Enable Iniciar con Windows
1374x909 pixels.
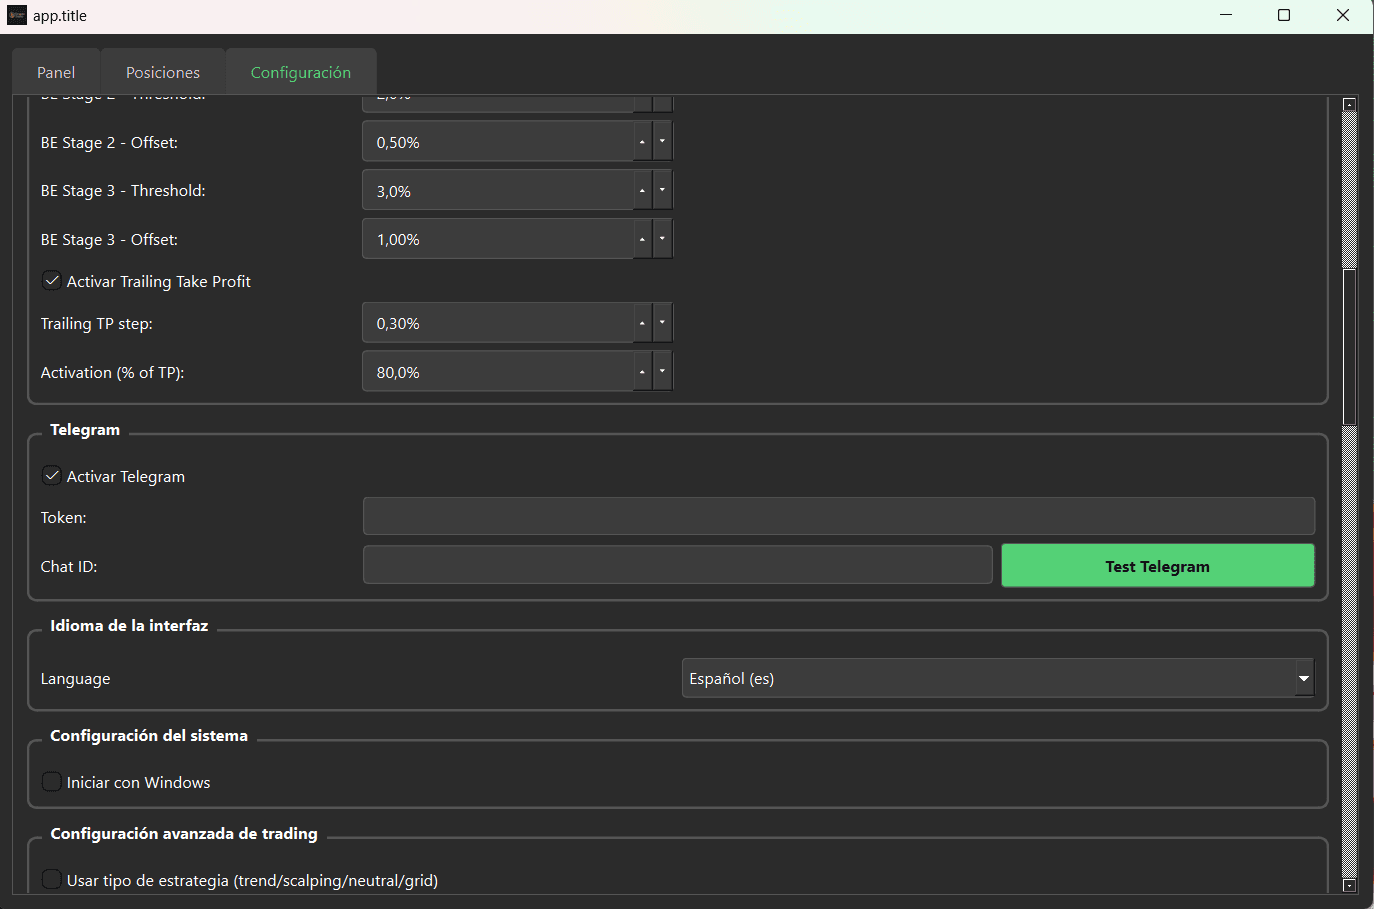point(52,782)
